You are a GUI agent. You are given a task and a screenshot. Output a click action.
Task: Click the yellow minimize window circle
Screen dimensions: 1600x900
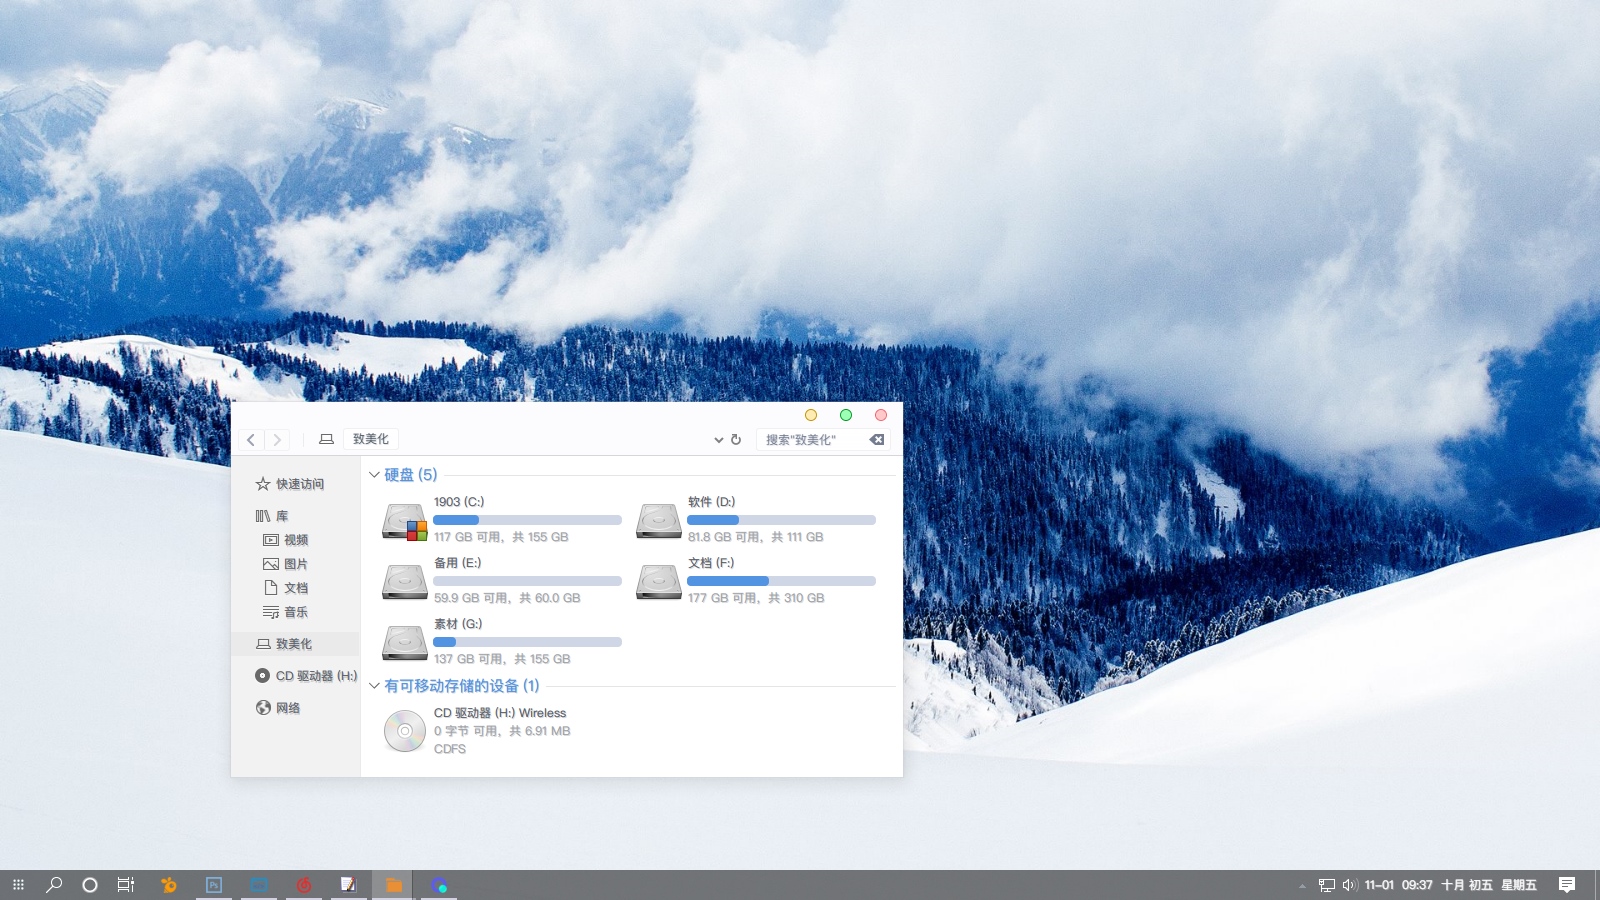pos(811,415)
